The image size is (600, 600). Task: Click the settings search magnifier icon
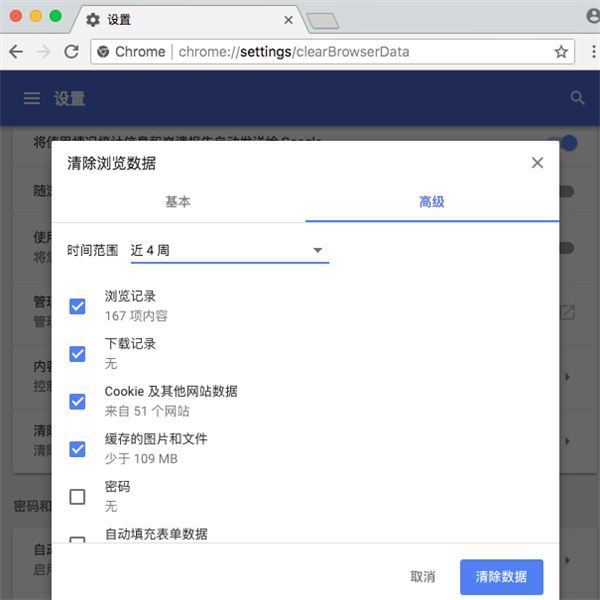[x=577, y=98]
